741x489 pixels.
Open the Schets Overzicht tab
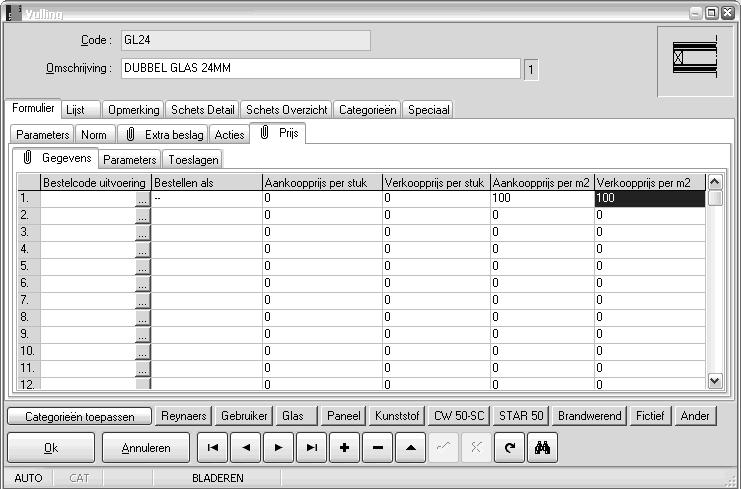click(286, 110)
